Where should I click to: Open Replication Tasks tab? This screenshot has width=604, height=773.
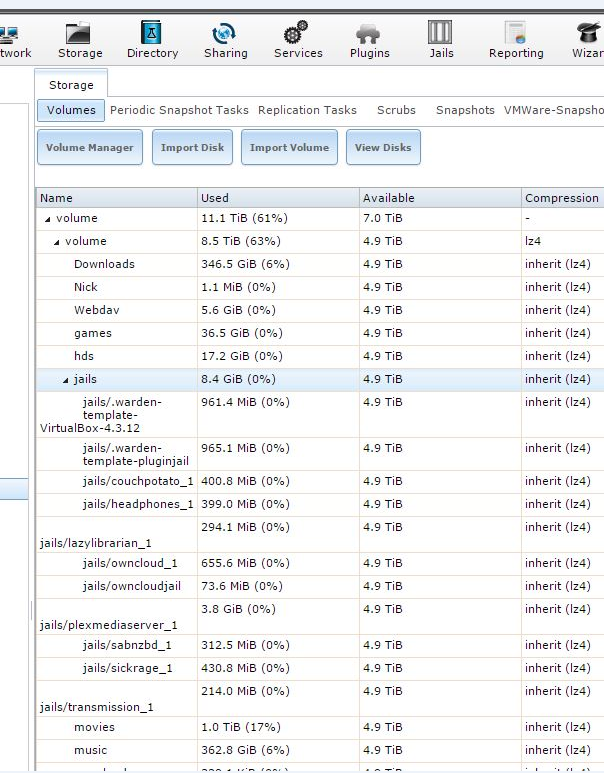tap(307, 110)
